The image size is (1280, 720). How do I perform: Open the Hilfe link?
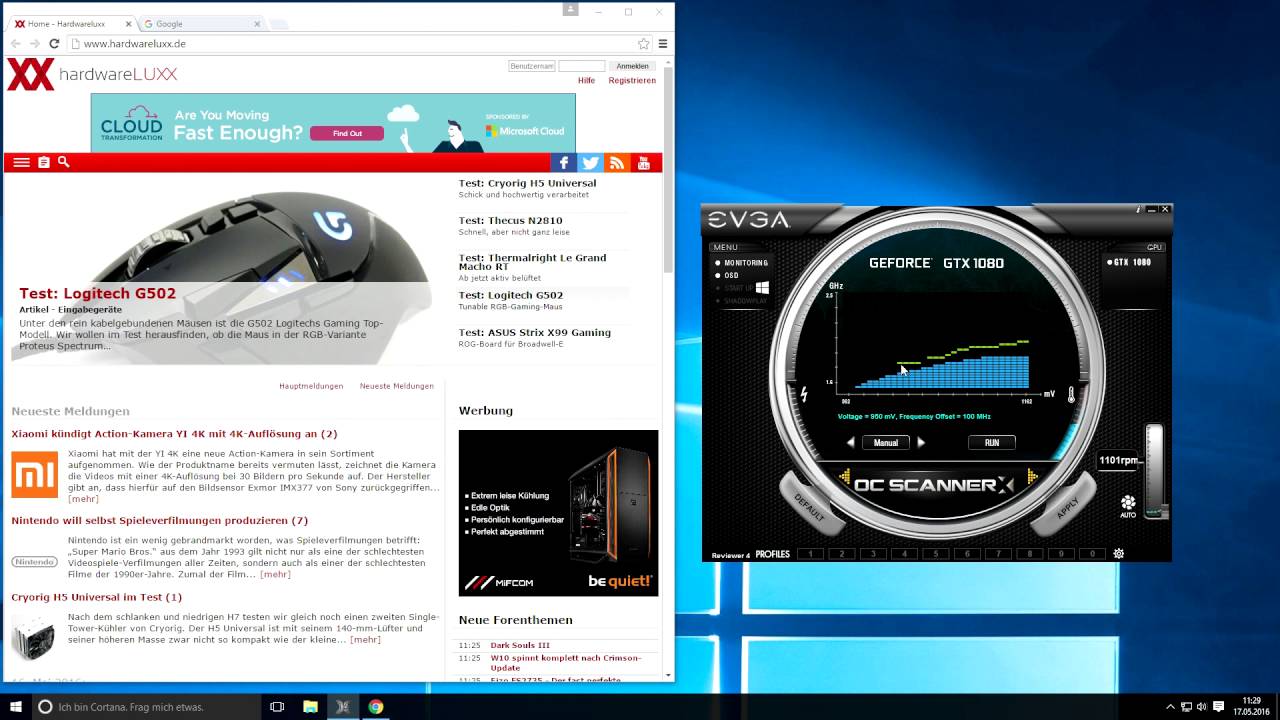[586, 80]
